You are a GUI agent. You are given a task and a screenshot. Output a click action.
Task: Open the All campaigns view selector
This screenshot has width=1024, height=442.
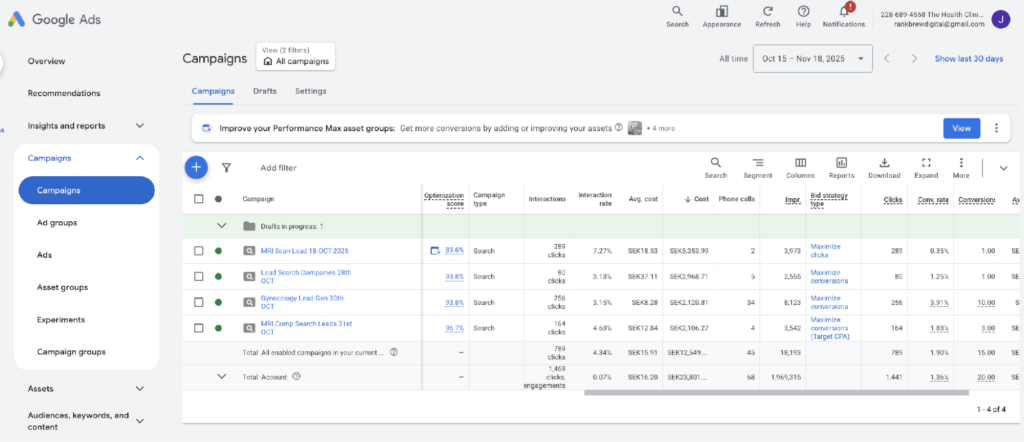click(296, 56)
